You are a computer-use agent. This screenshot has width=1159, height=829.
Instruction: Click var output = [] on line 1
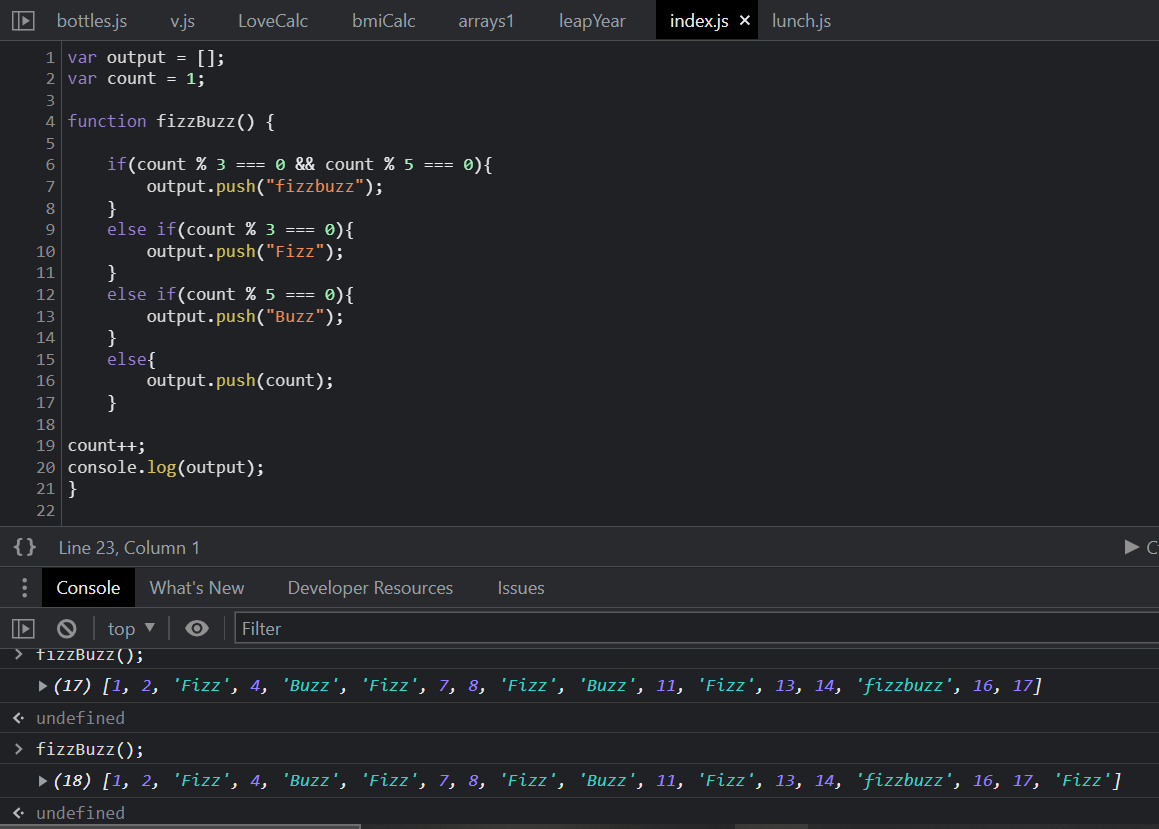click(146, 57)
